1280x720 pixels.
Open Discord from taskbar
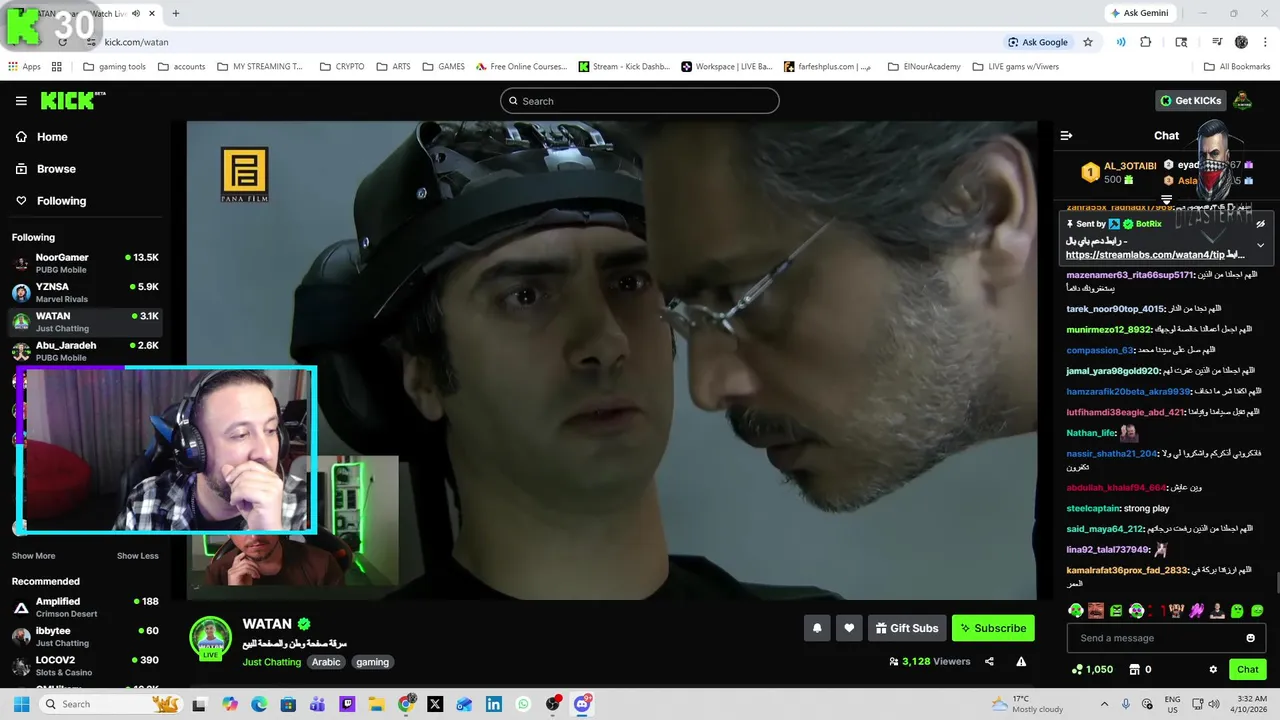pyautogui.click(x=582, y=704)
